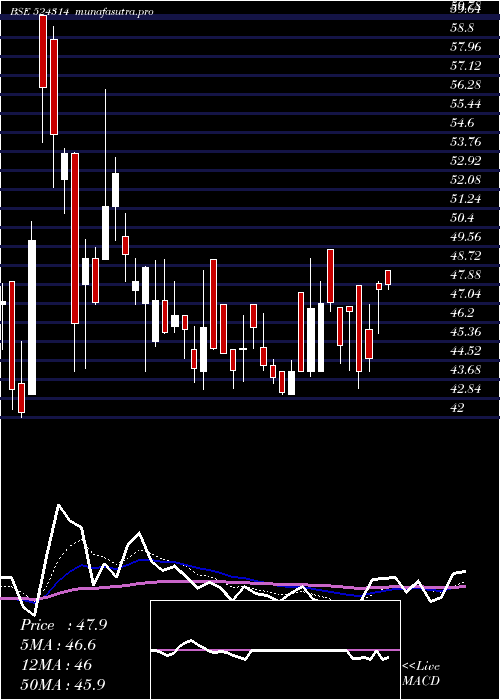The height and width of the screenshot is (700, 500).
Task: Click the BSE 524314 ticker label
Action: point(40,12)
